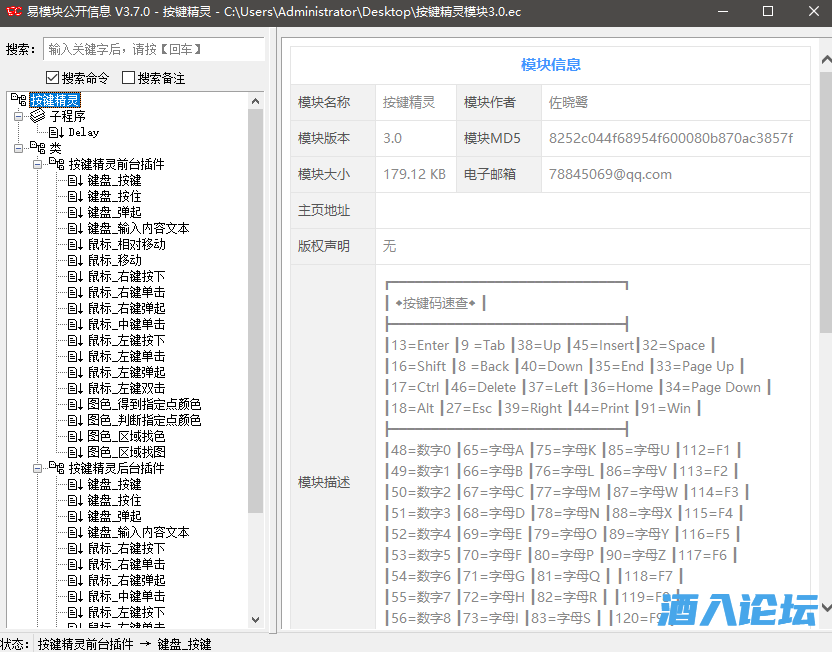Collapse the 按键精灵后台插件 node

[37, 468]
